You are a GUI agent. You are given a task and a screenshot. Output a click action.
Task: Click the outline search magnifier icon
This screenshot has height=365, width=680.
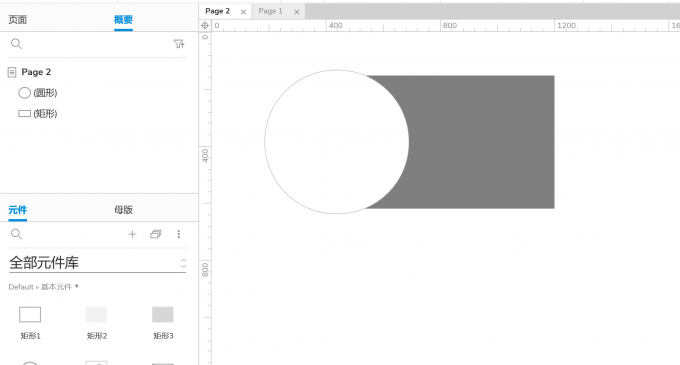coord(16,44)
